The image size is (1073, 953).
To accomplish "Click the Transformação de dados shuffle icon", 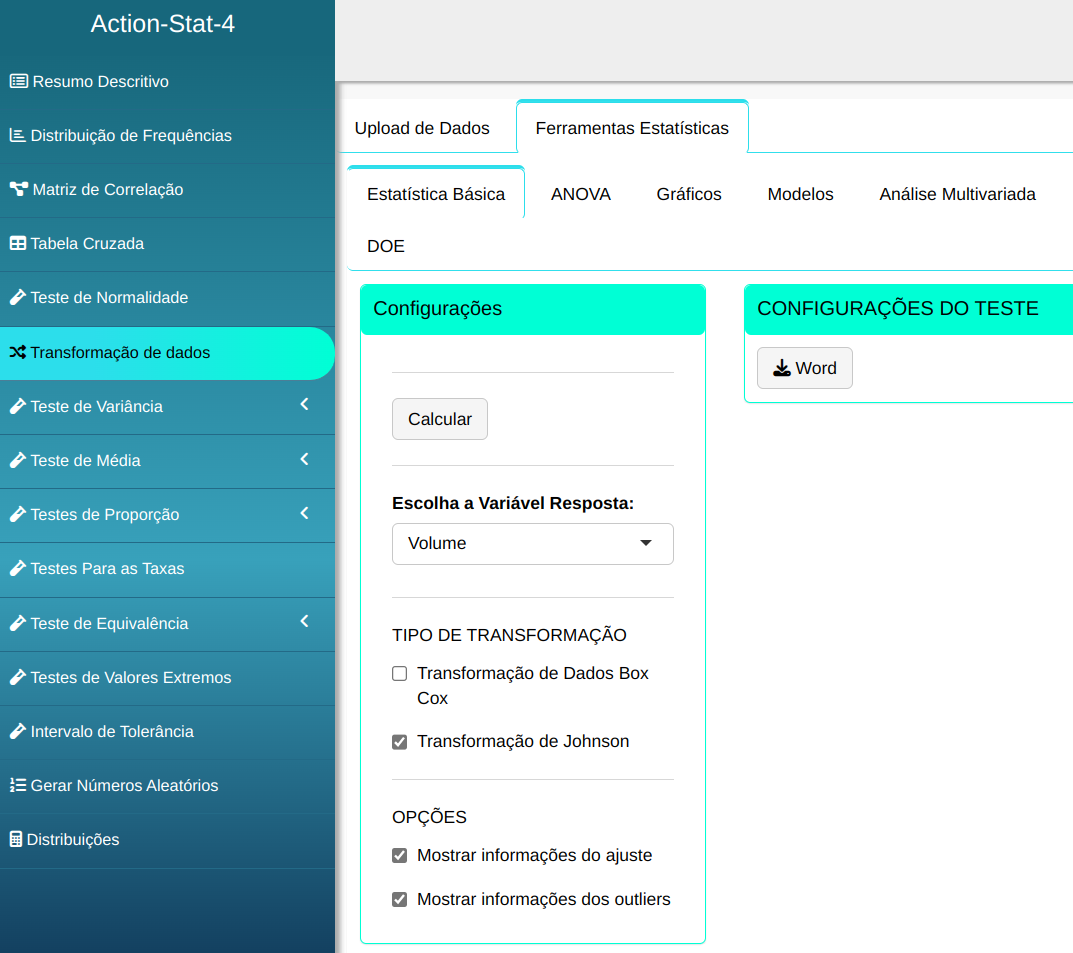I will [x=17, y=353].
